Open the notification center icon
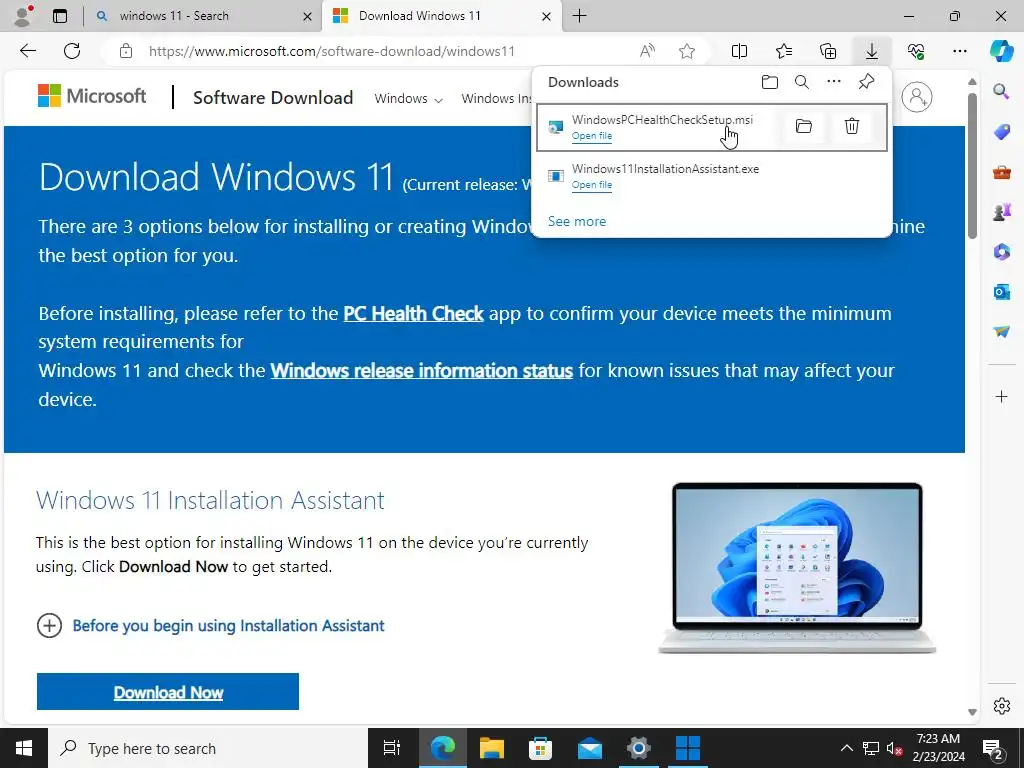 pyautogui.click(x=993, y=748)
